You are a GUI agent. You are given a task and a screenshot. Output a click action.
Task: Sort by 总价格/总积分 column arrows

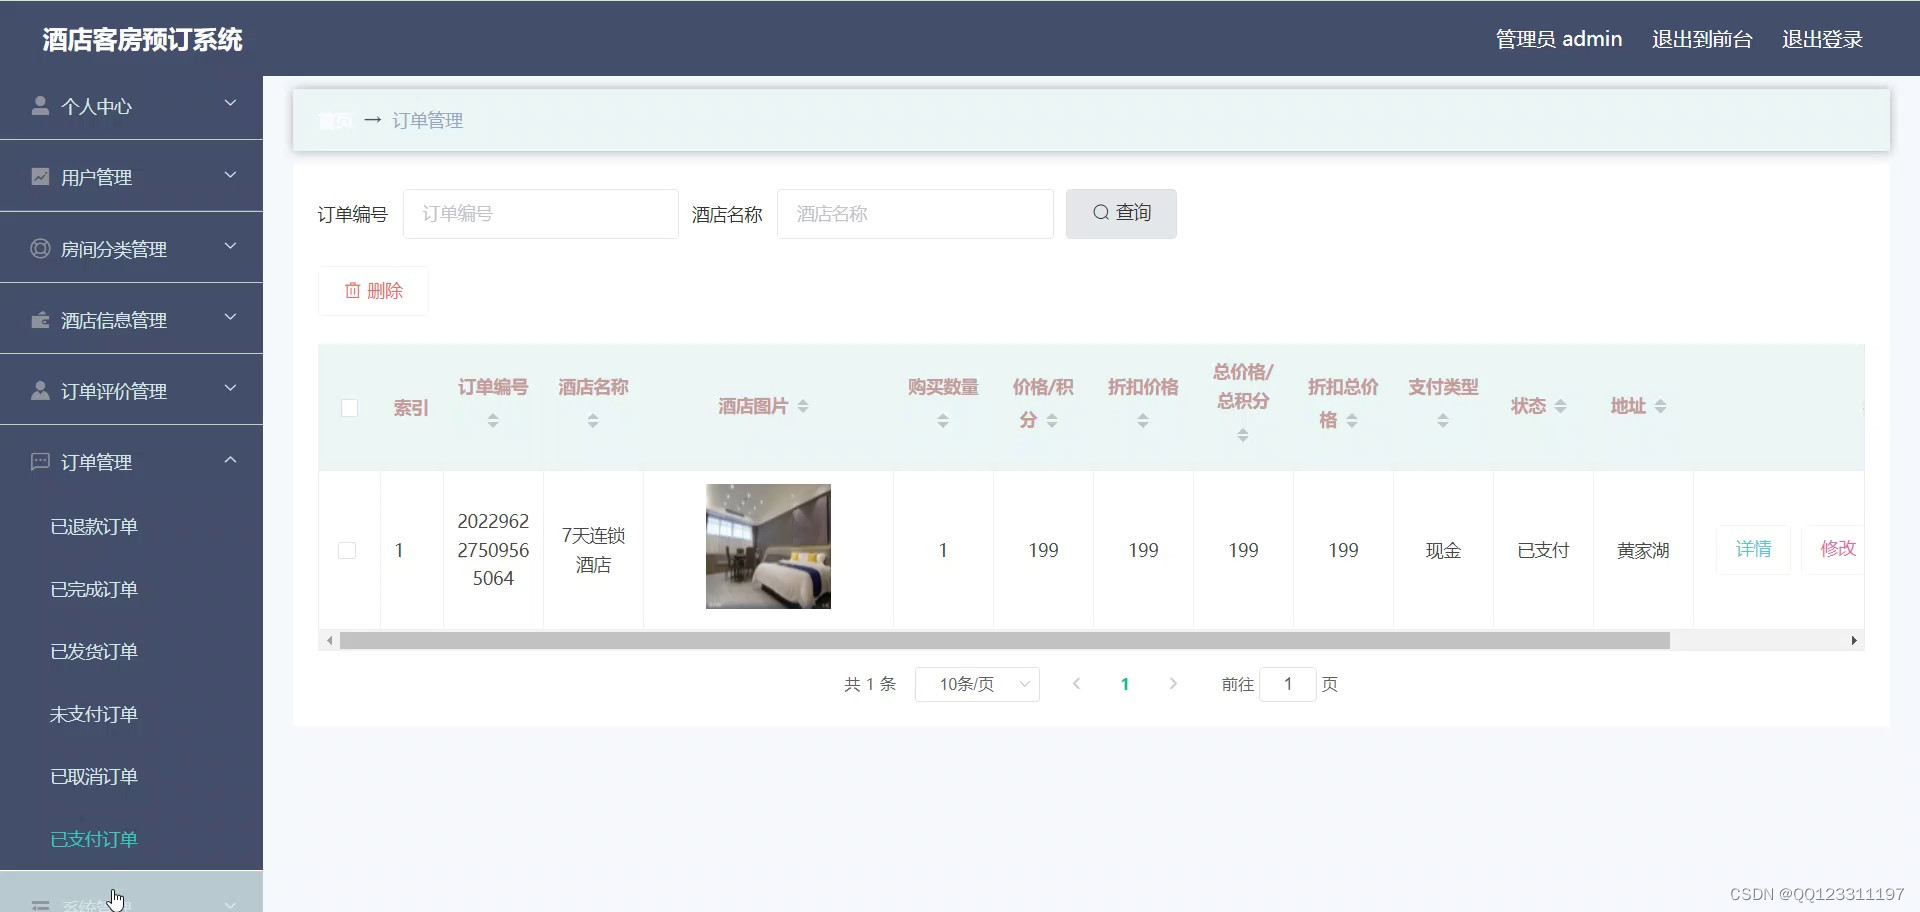click(x=1243, y=435)
